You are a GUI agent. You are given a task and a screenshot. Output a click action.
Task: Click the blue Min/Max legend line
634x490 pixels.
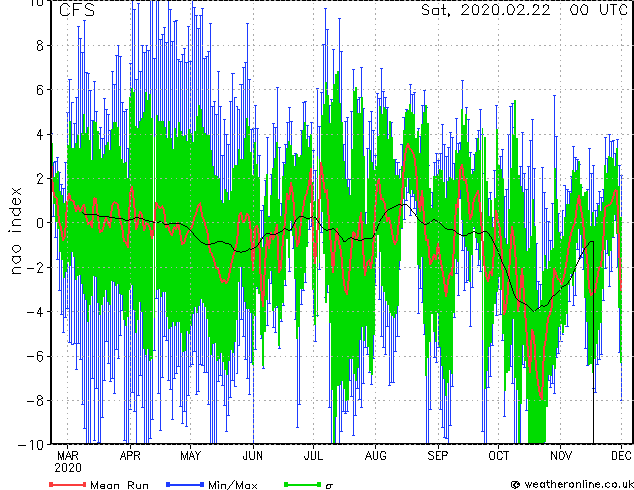pos(185,484)
